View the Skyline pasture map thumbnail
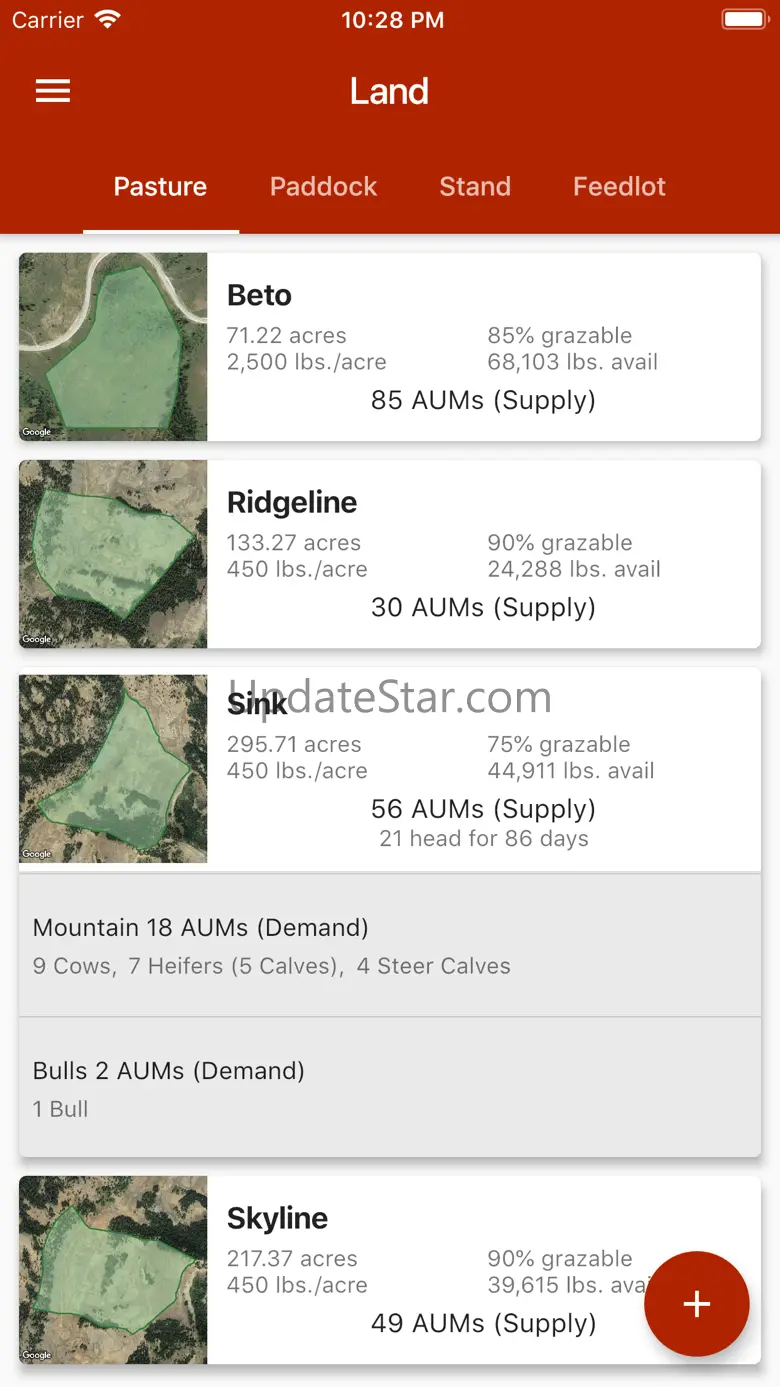Screen dimensions: 780x1387 coord(113,1270)
